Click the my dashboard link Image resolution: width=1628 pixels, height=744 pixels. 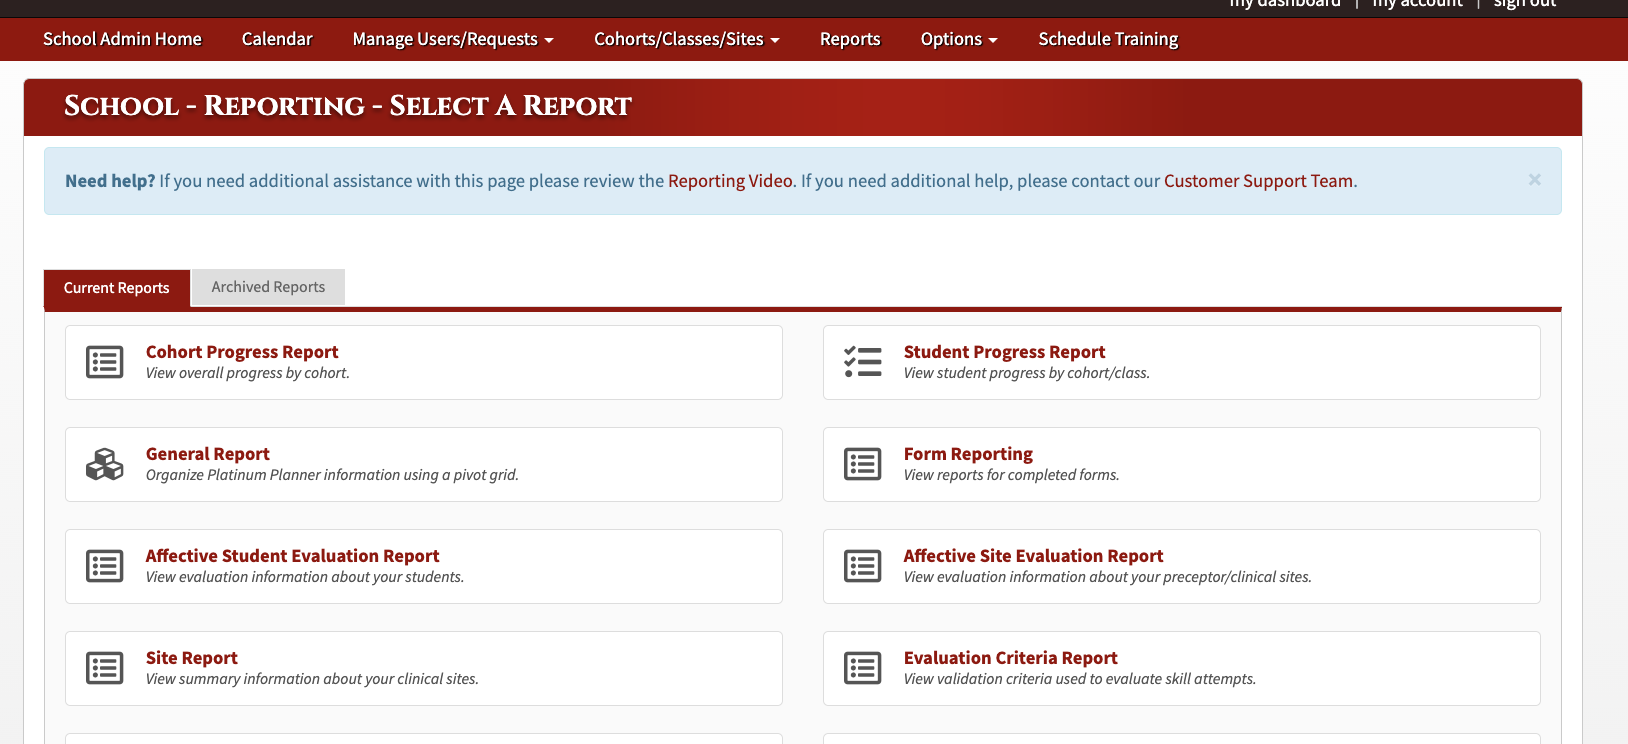point(1285,4)
